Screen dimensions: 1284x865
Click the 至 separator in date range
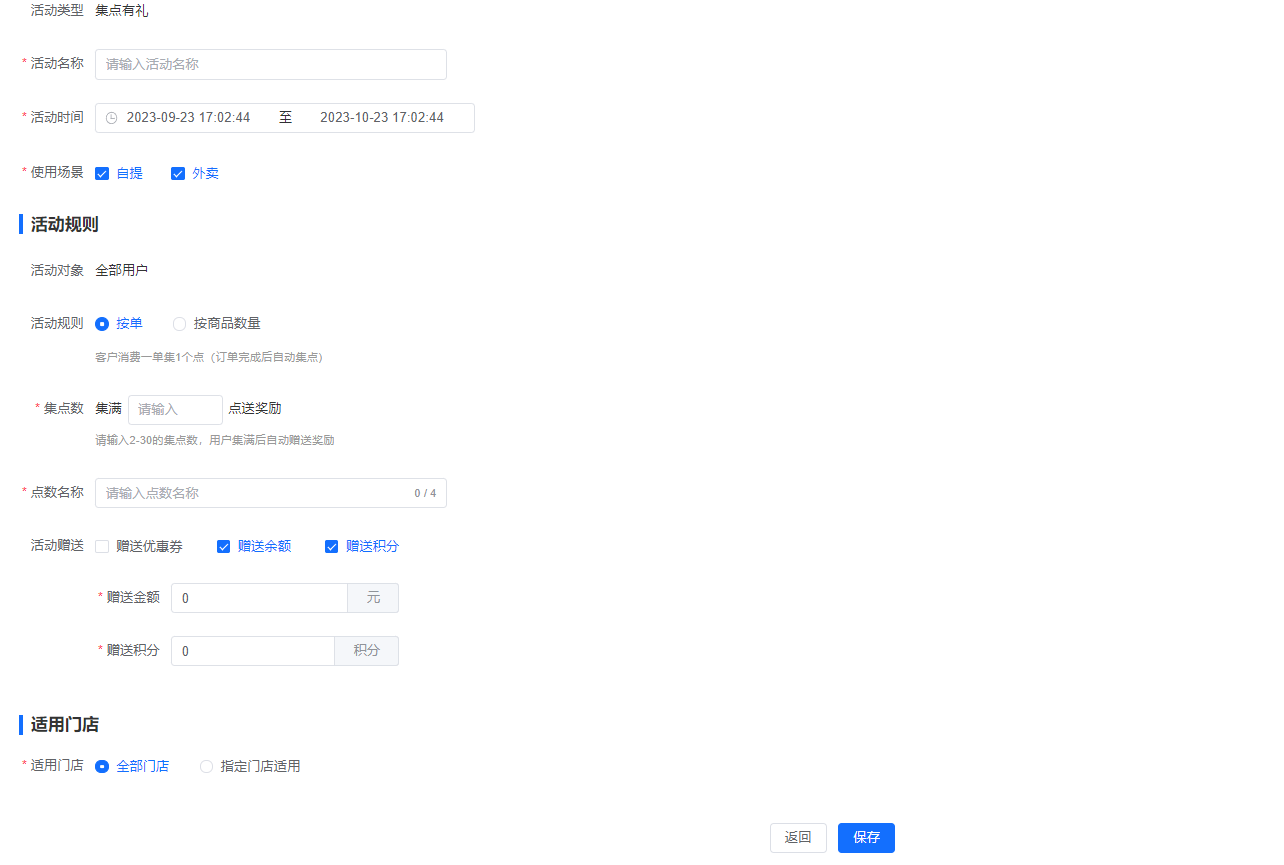(285, 118)
